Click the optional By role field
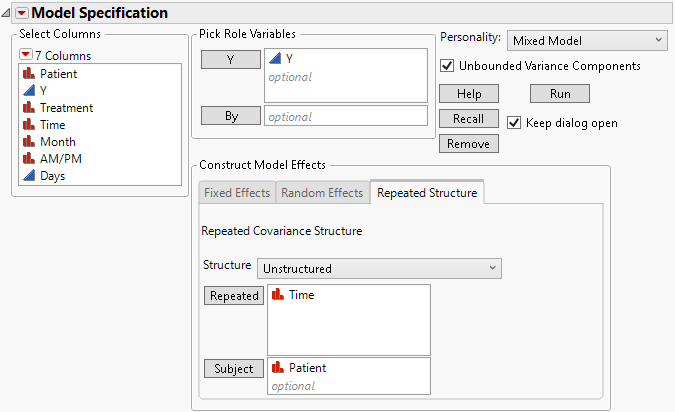Screen dimensions: 675x412 (345, 116)
